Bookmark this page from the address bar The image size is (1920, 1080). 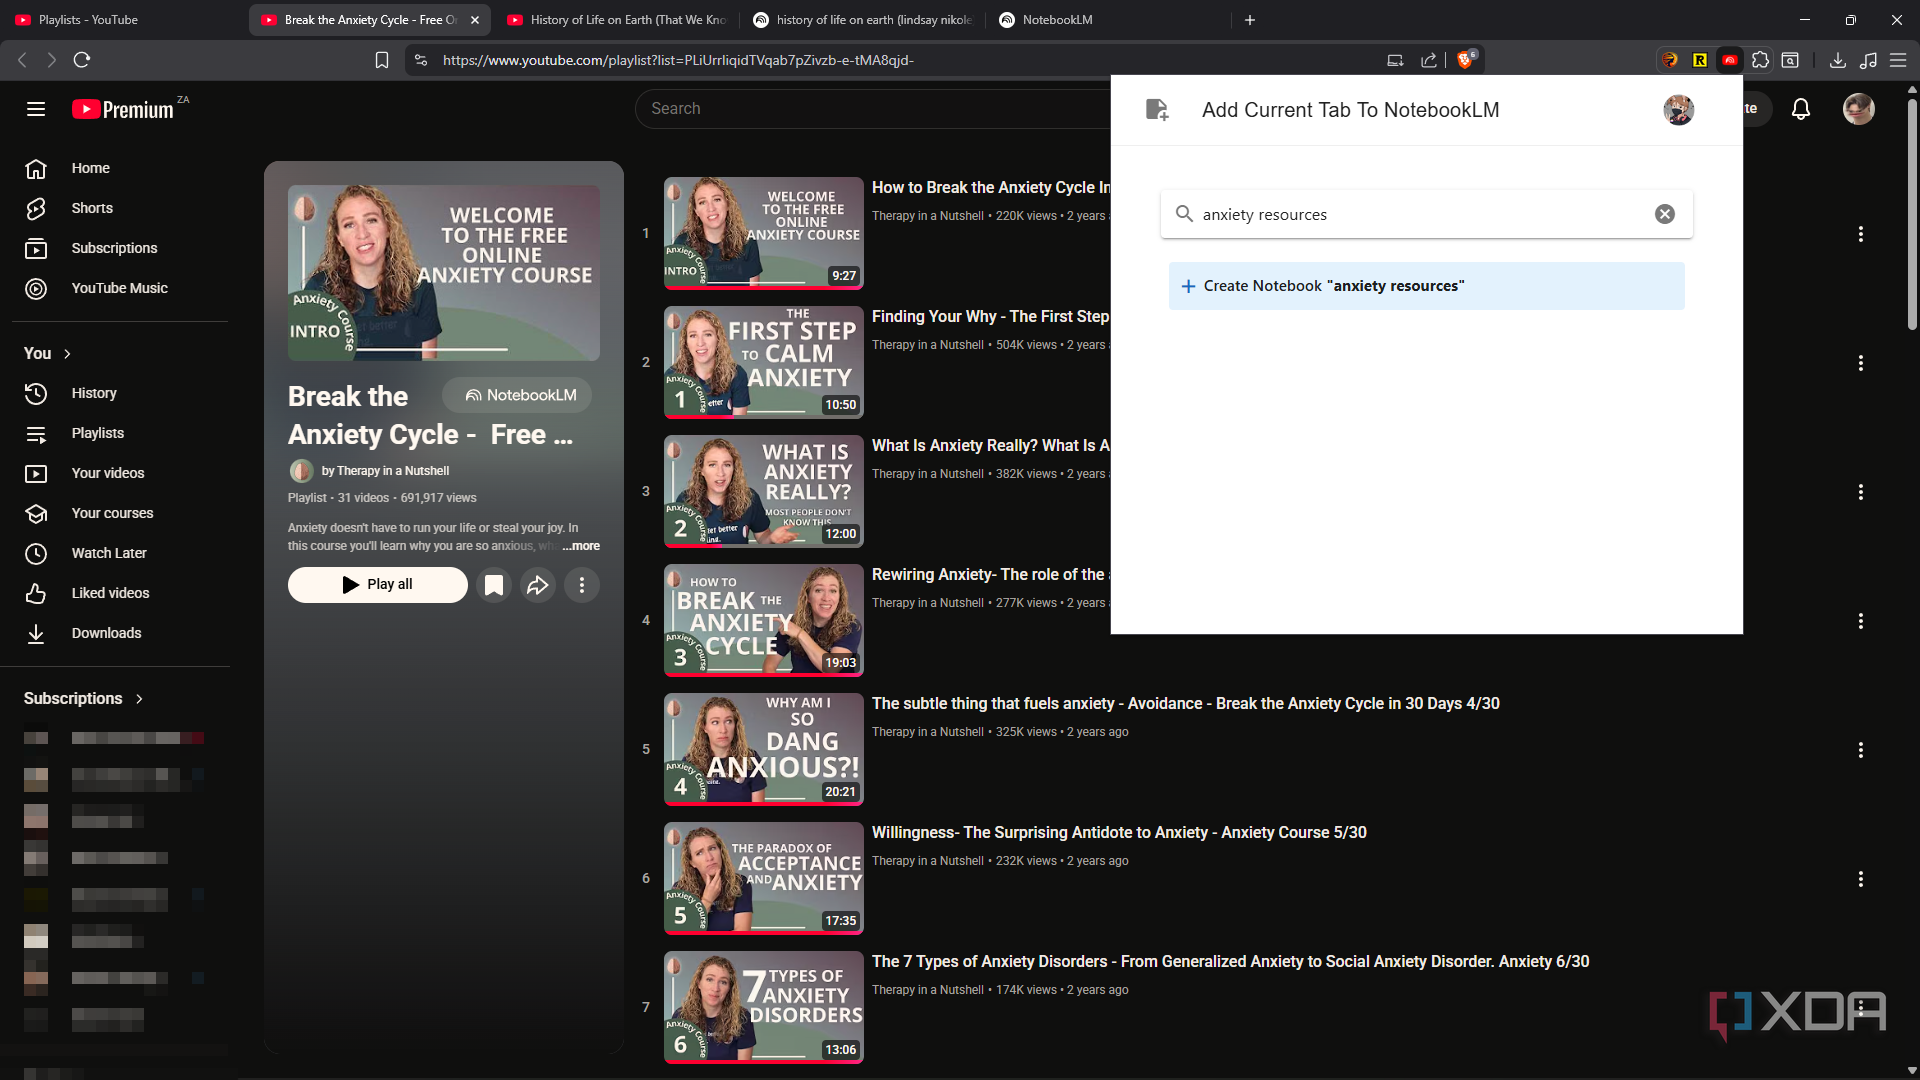381,60
